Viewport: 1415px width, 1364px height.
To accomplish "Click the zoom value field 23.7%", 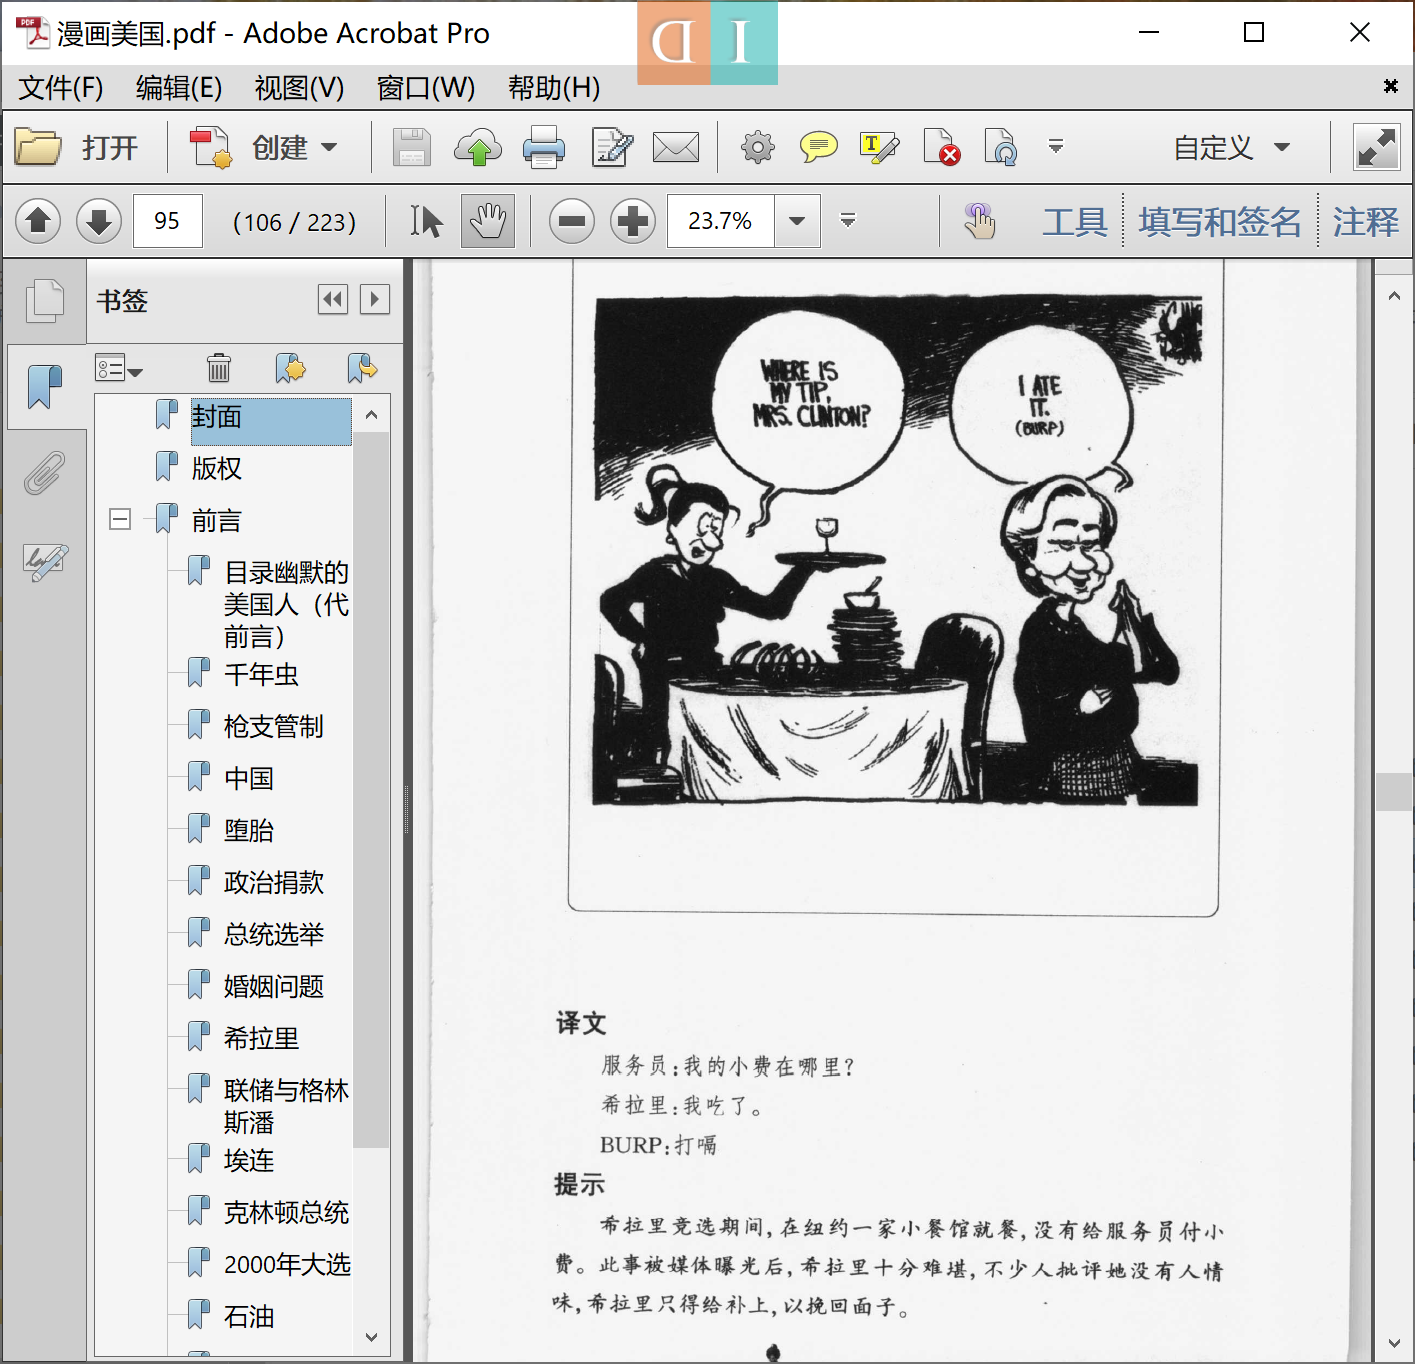I will [721, 221].
